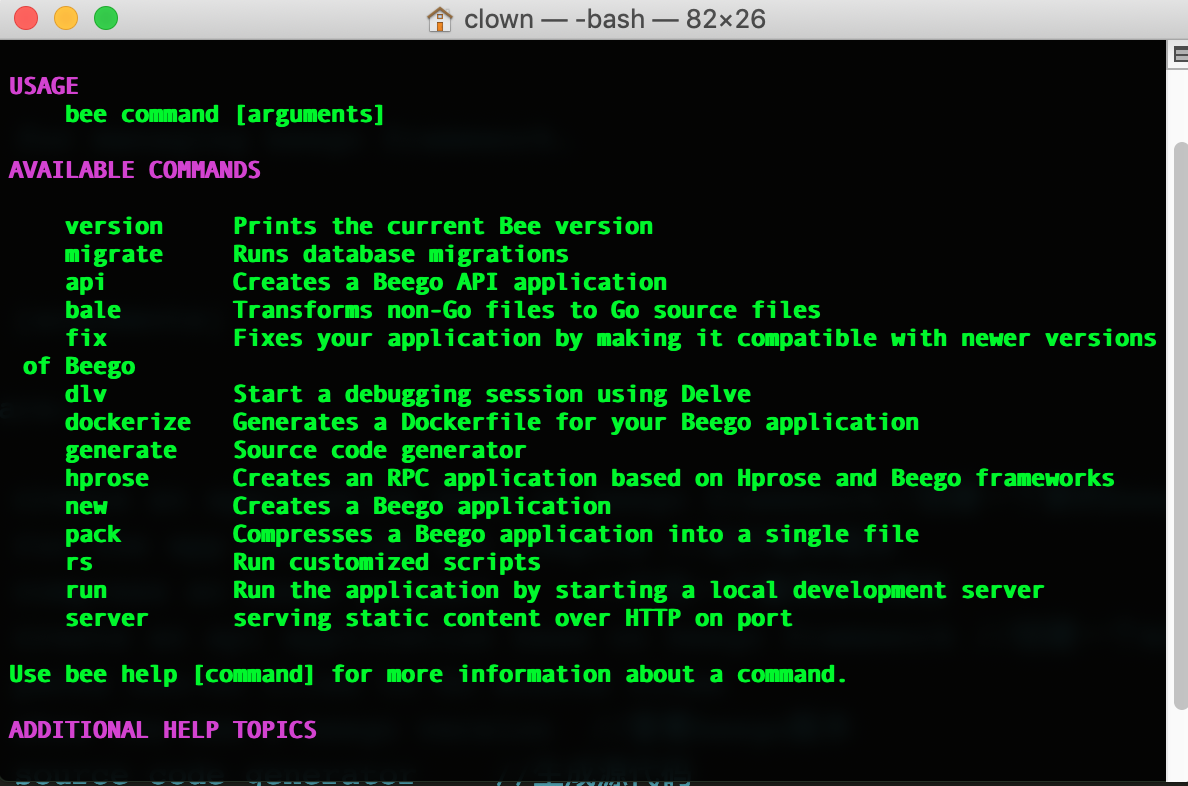Click the "fix" command name

tap(86, 338)
